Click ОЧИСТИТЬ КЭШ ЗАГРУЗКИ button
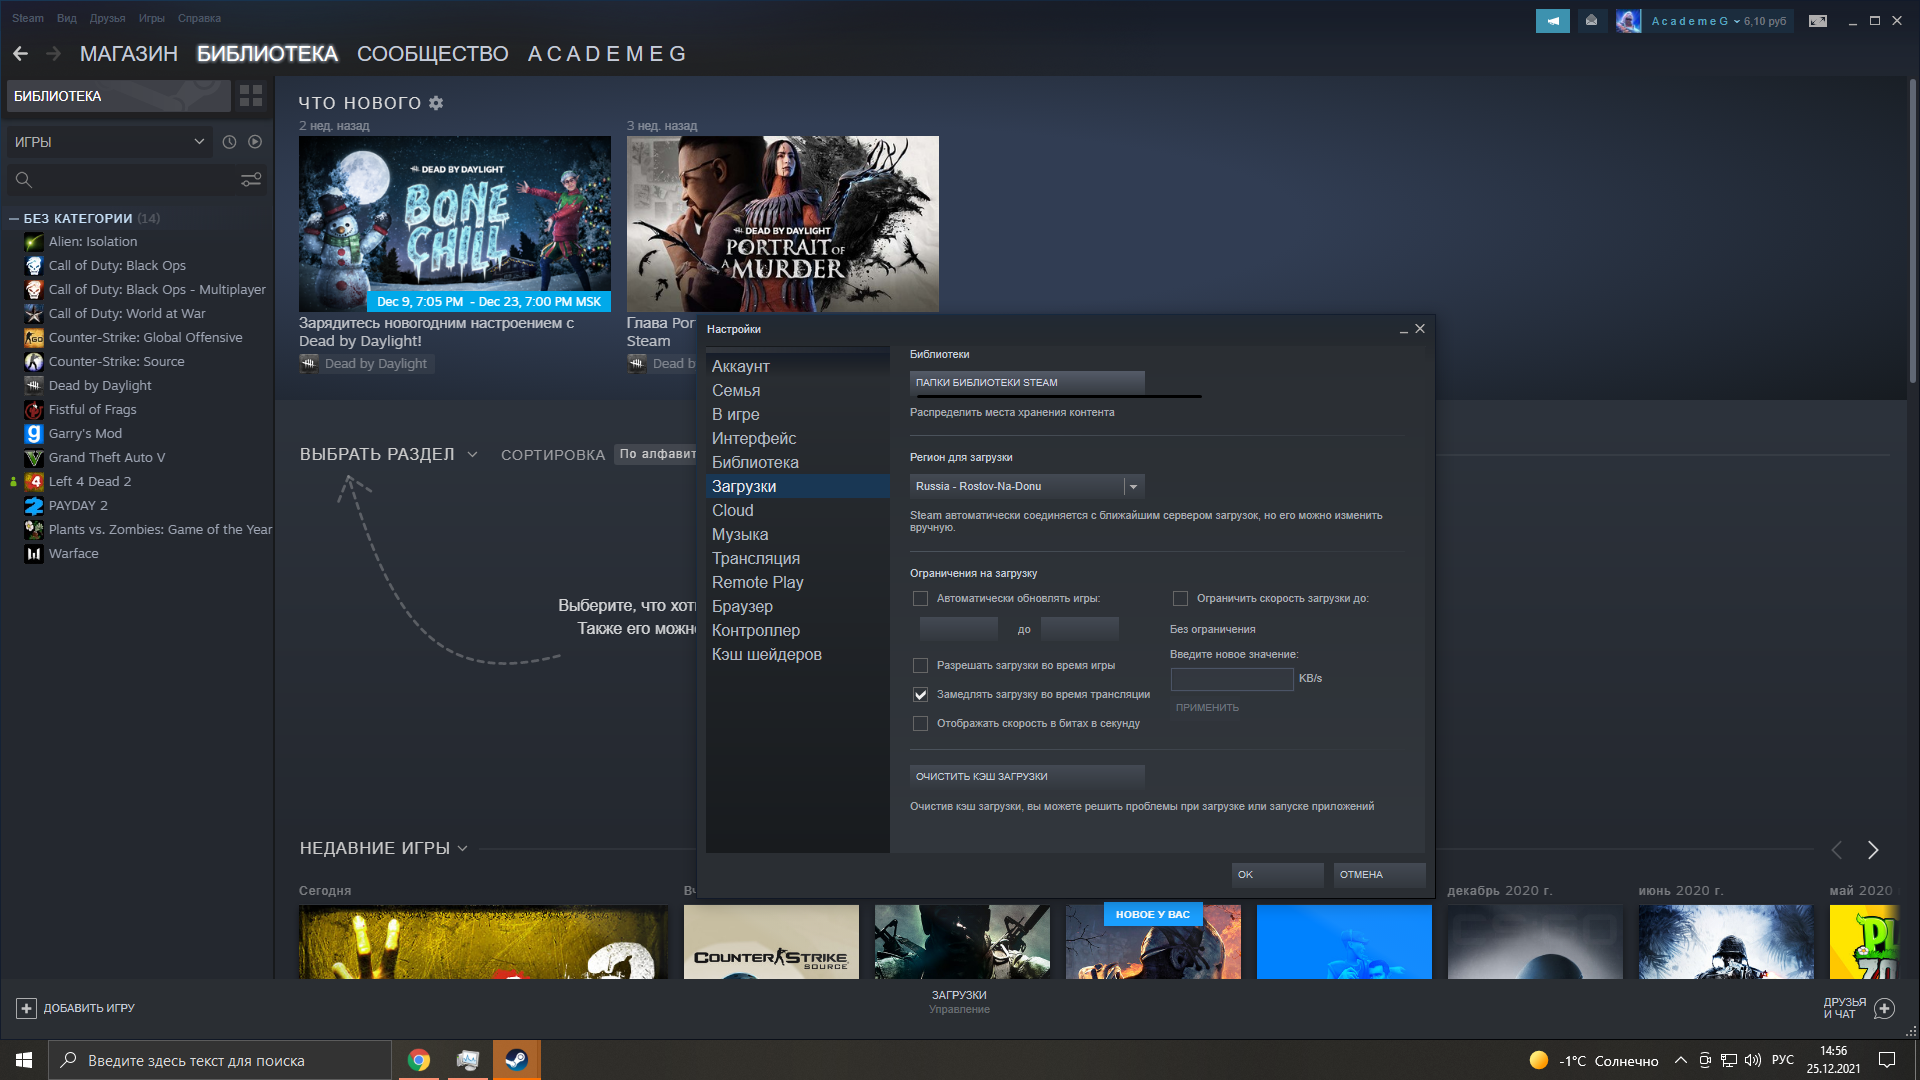 1027,777
